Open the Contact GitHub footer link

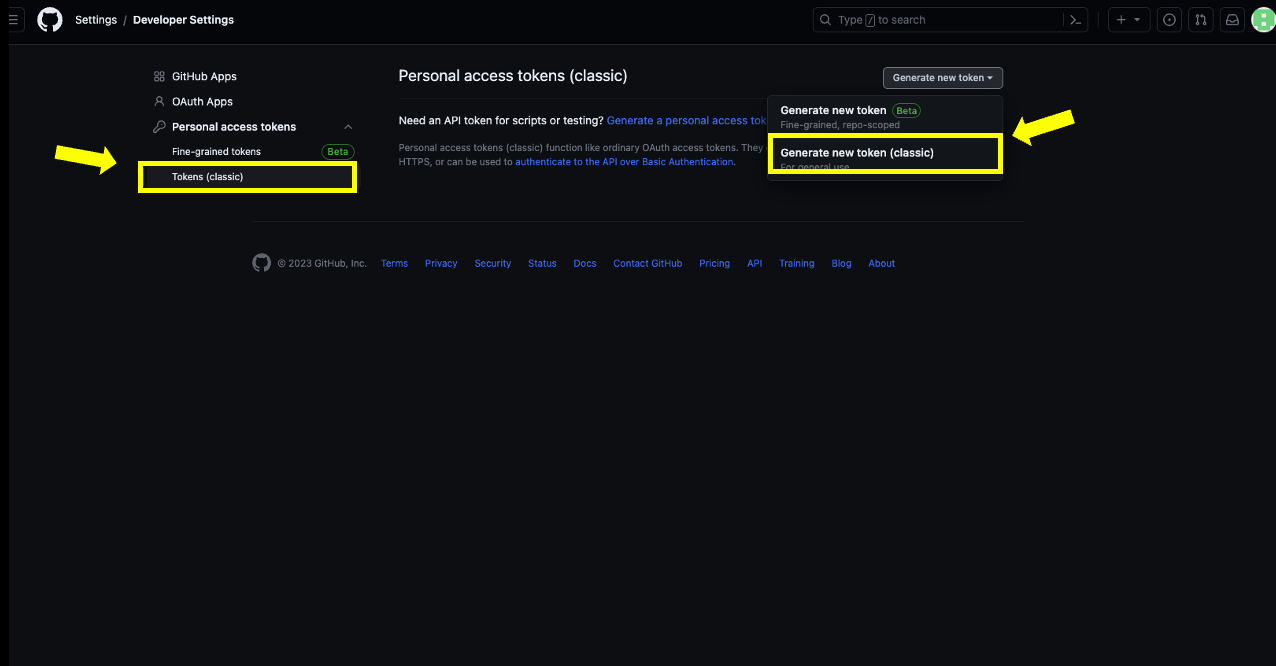pos(648,264)
